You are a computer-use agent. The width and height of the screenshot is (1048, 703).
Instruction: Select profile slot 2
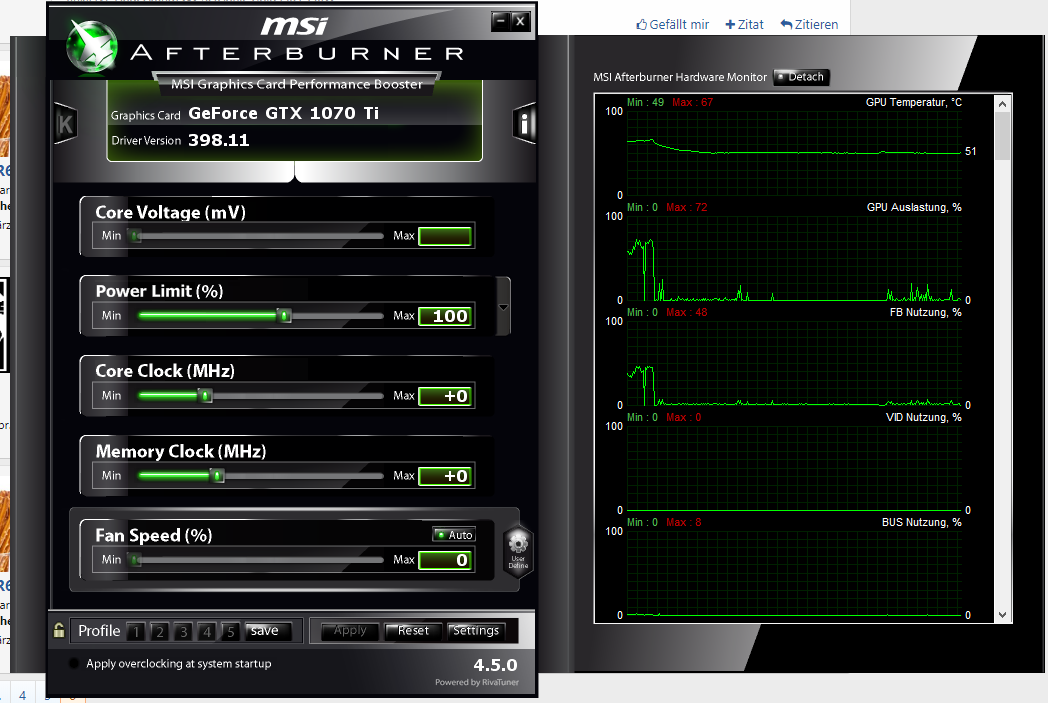[x=160, y=631]
